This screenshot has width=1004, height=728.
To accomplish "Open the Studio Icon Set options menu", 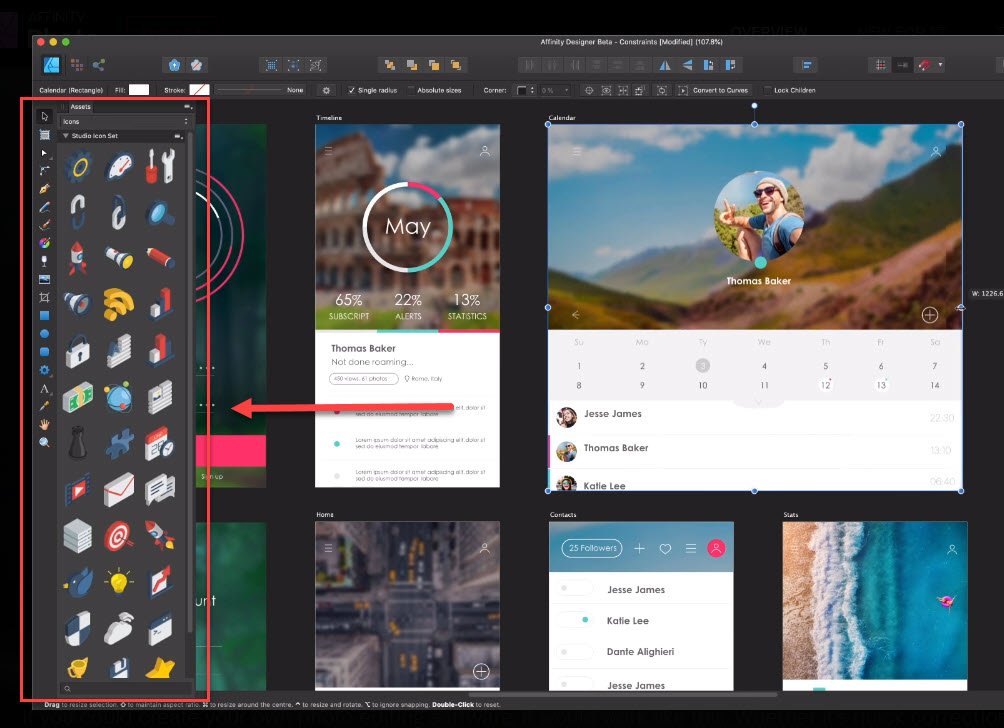I will coord(179,136).
